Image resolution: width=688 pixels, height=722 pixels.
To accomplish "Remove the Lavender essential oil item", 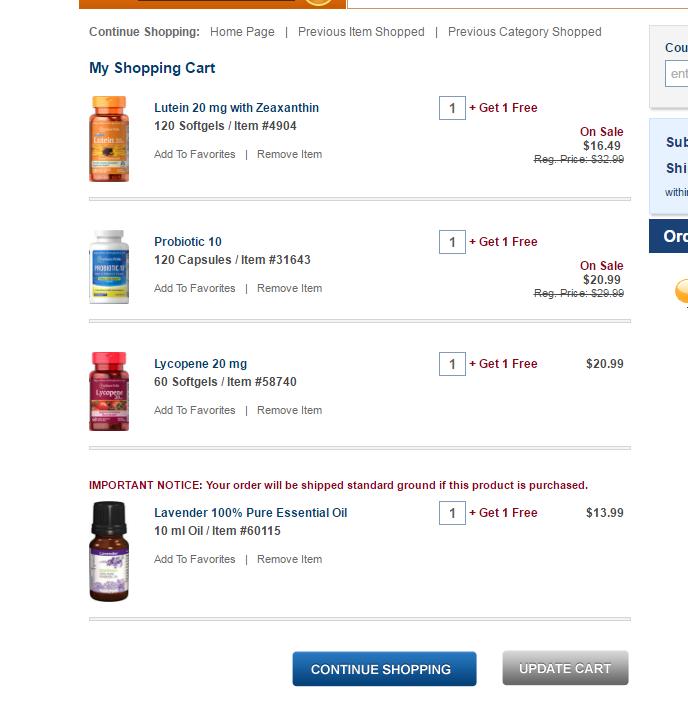I will point(289,559).
